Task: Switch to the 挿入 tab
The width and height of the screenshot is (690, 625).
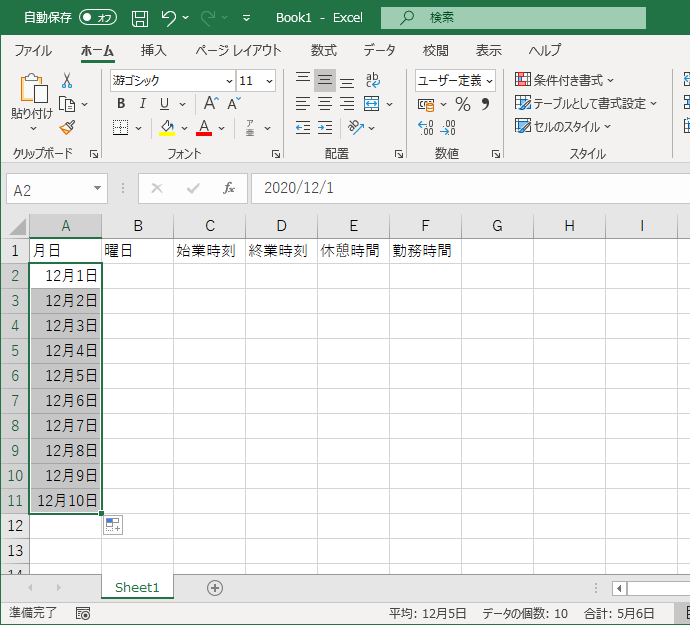Action: tap(154, 50)
